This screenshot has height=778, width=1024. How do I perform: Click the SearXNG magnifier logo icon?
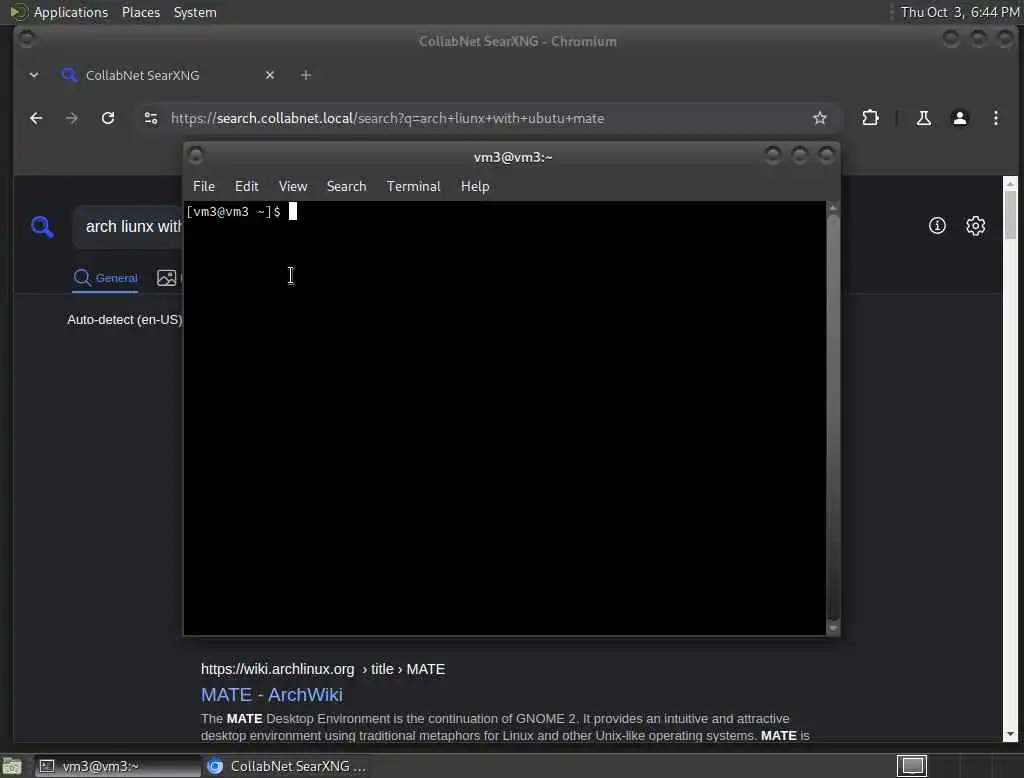[42, 227]
